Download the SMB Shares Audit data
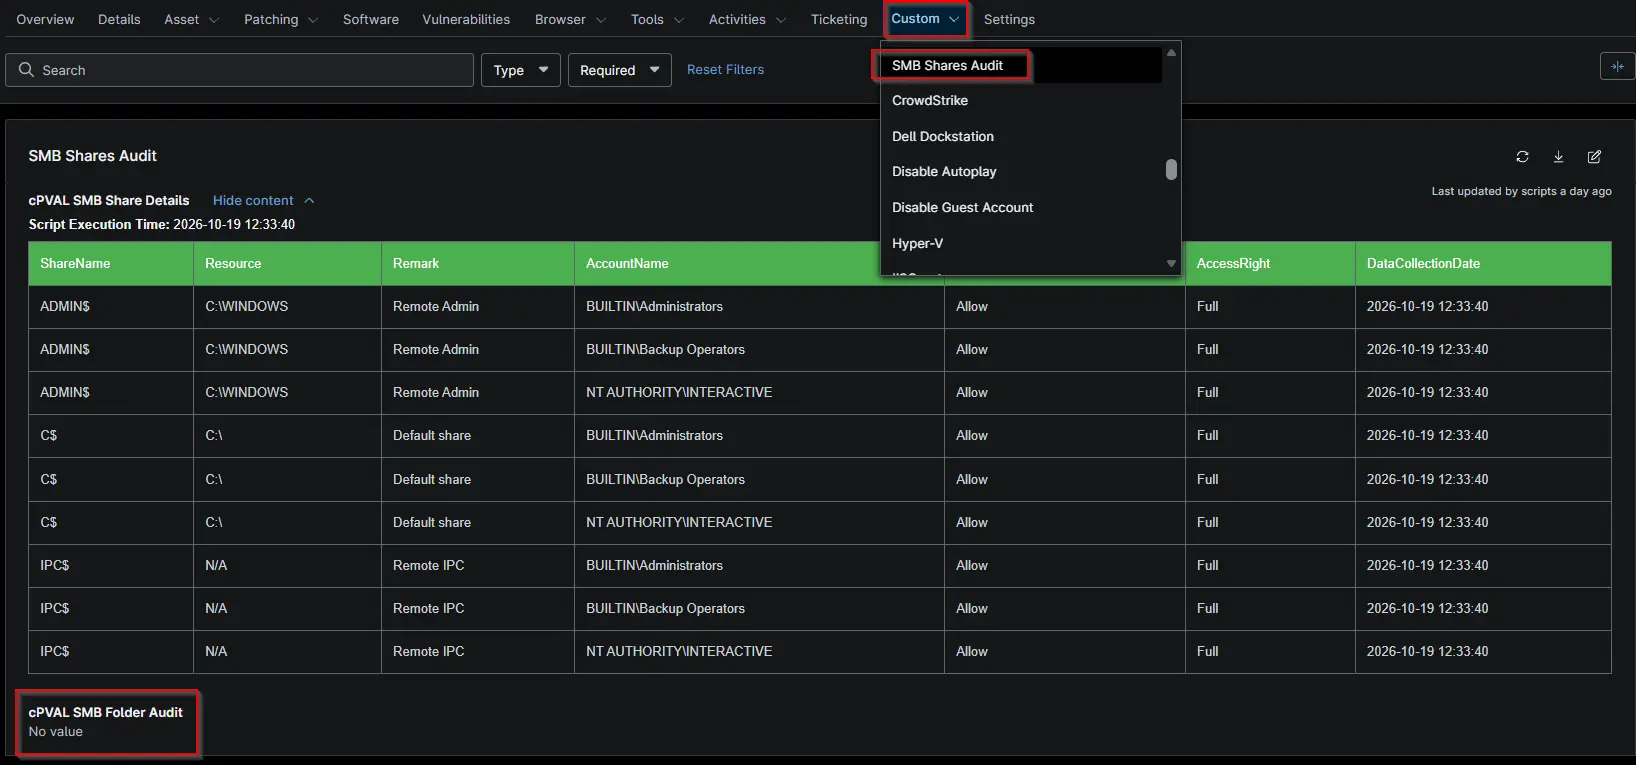1636x765 pixels. [x=1558, y=157]
